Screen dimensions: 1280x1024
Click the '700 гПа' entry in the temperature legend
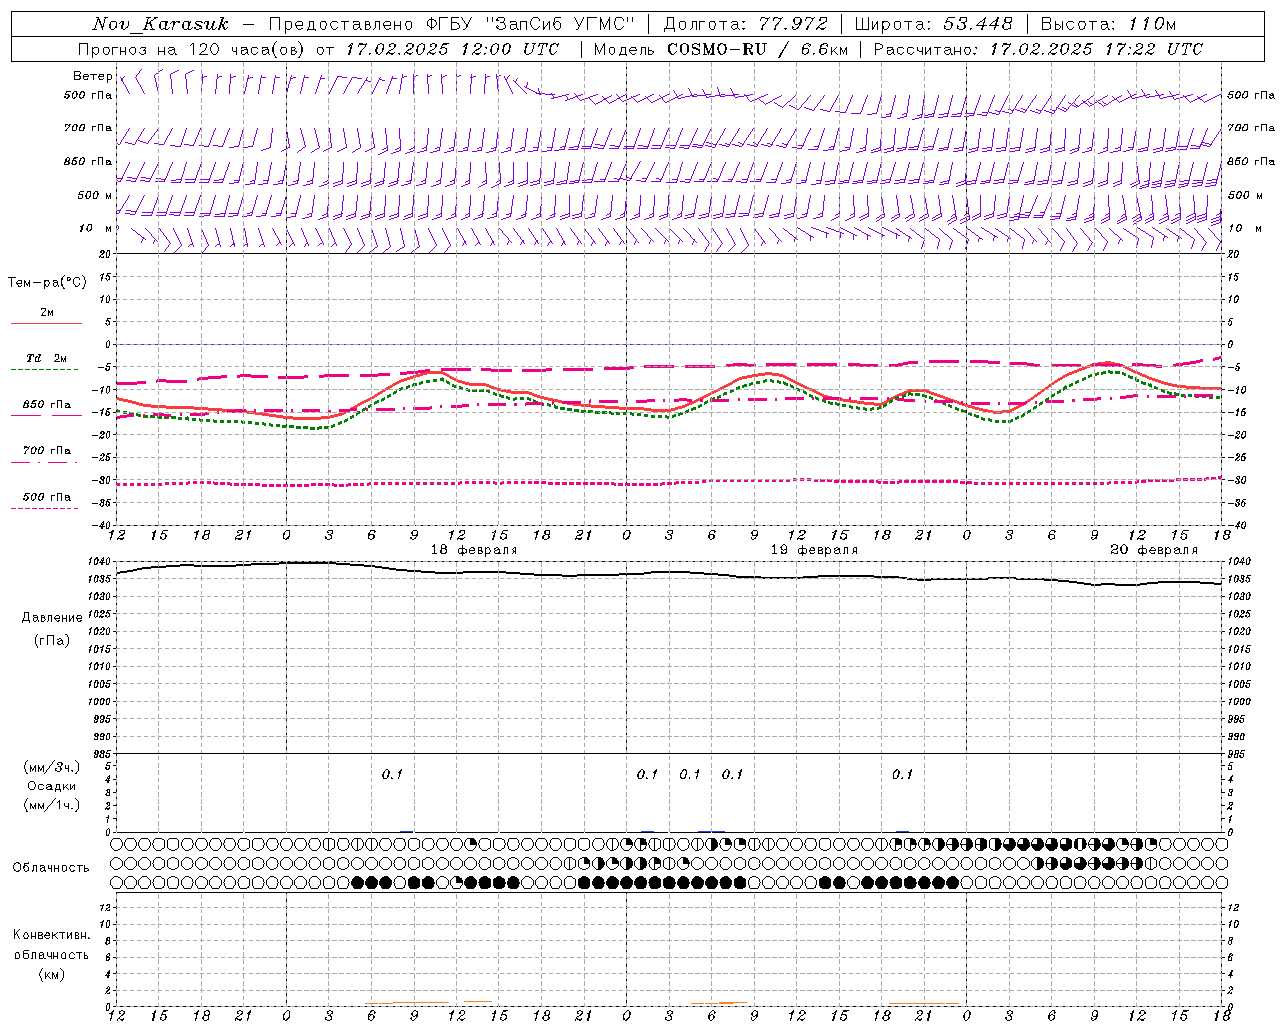coord(47,450)
